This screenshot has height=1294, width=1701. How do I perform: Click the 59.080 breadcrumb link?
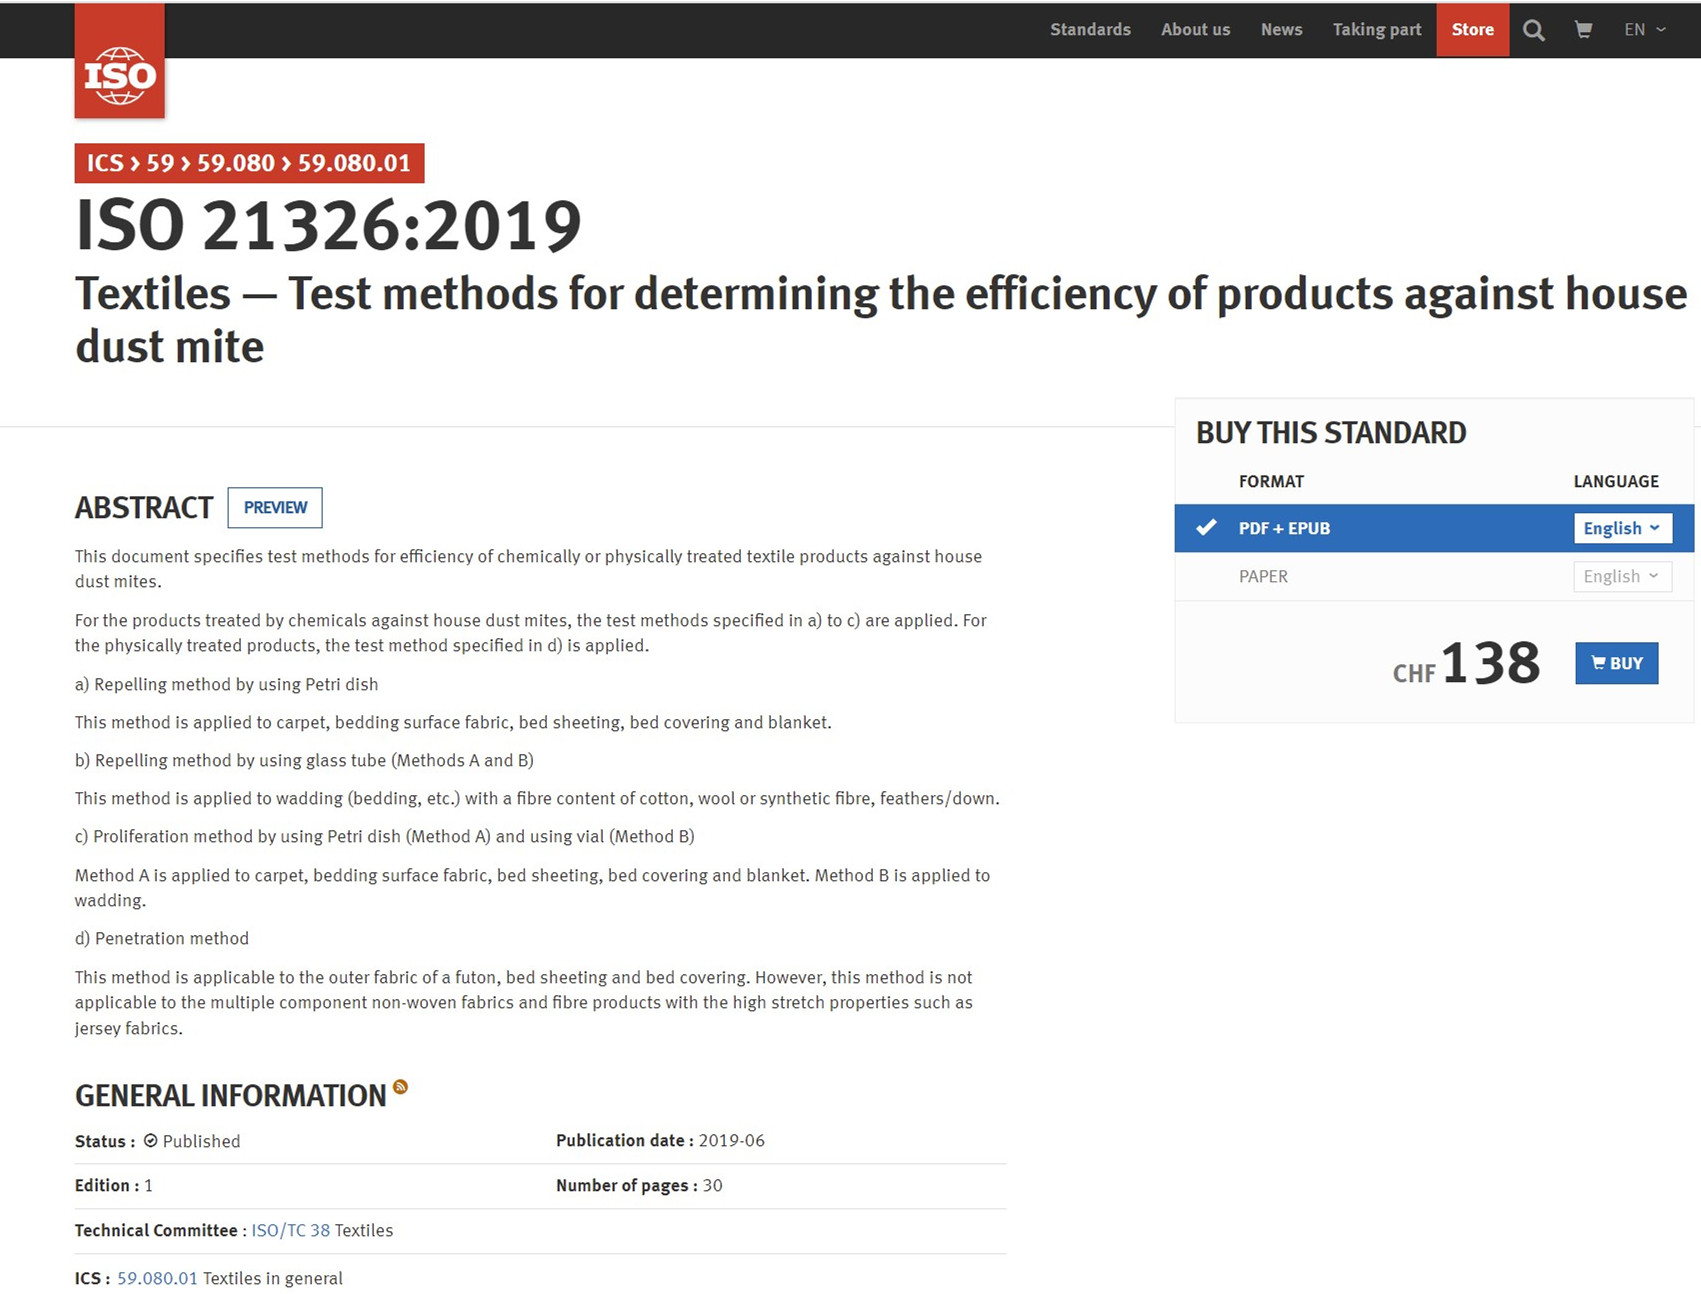point(235,163)
